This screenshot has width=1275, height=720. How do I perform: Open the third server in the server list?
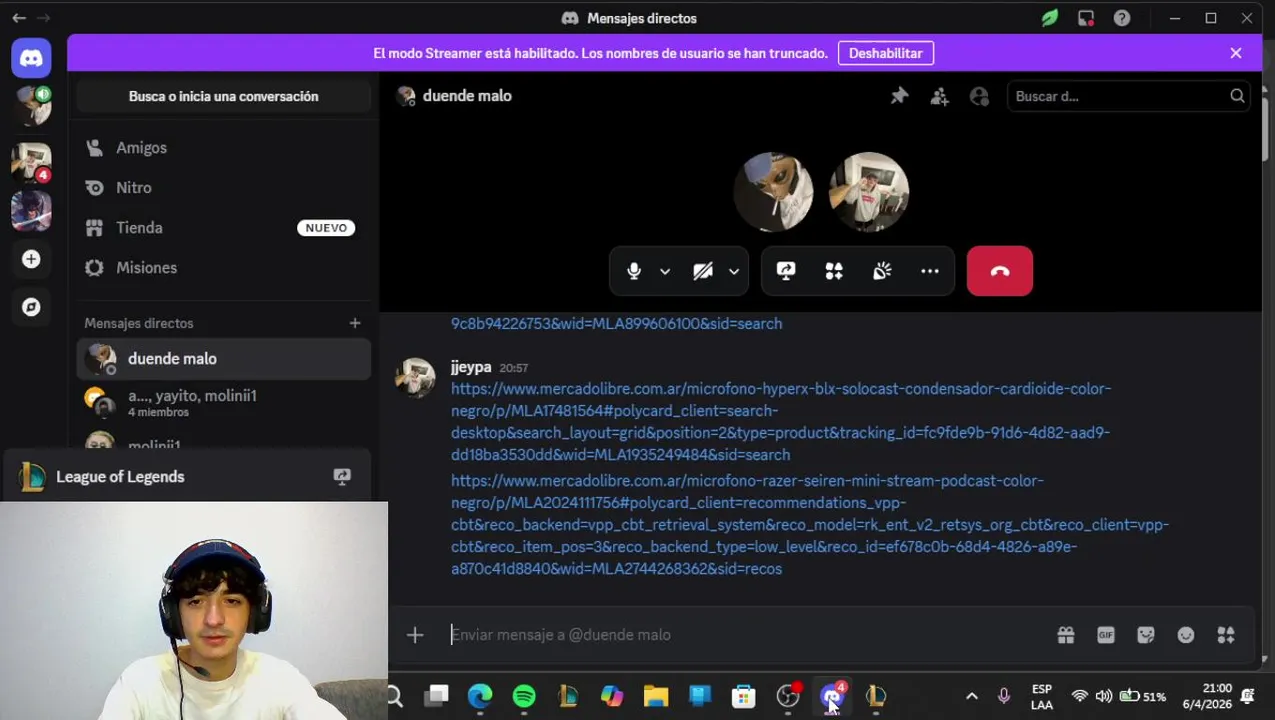(x=31, y=211)
